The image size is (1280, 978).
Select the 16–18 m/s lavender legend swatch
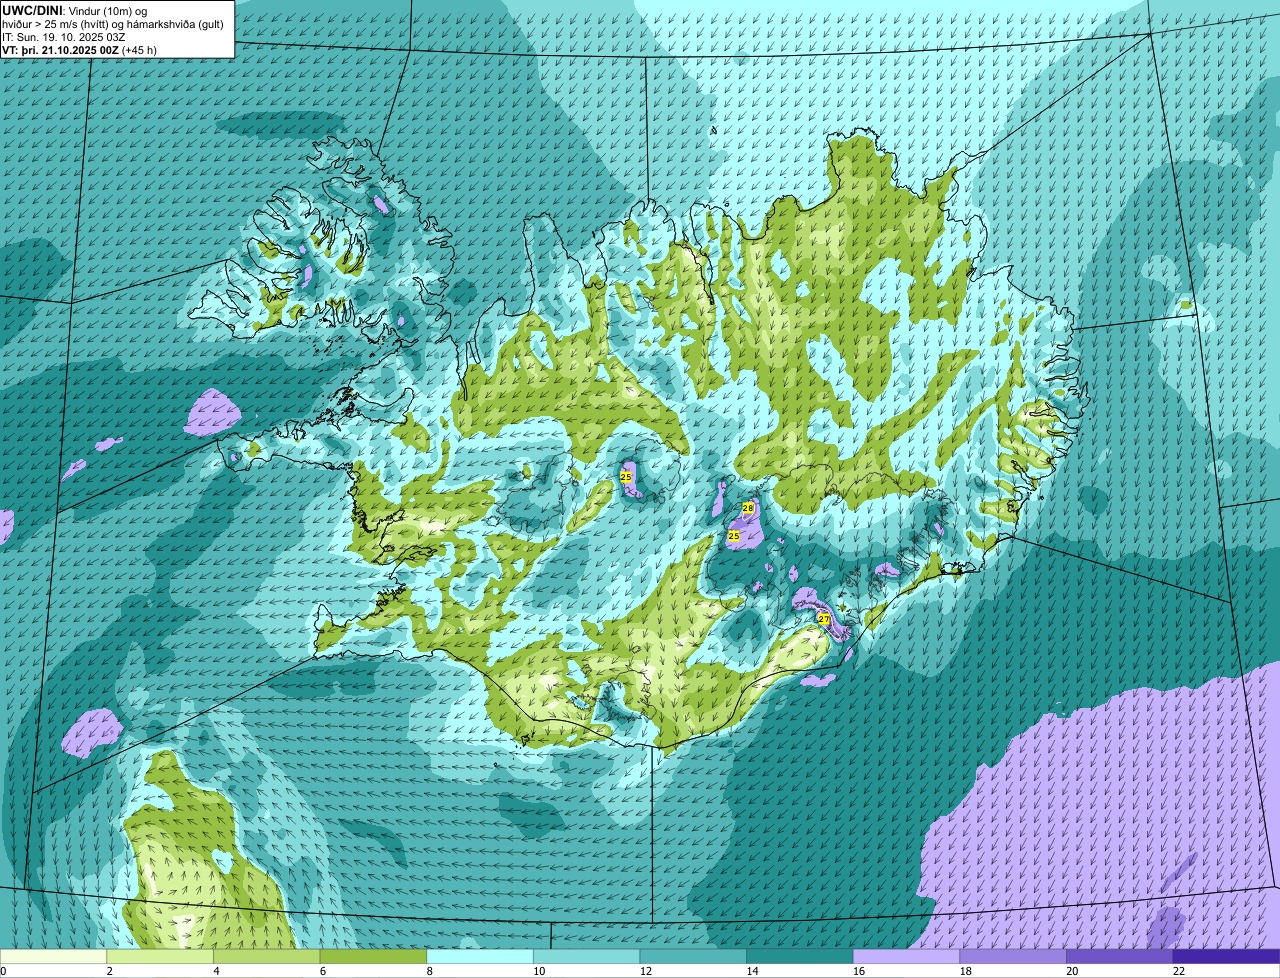(x=906, y=956)
